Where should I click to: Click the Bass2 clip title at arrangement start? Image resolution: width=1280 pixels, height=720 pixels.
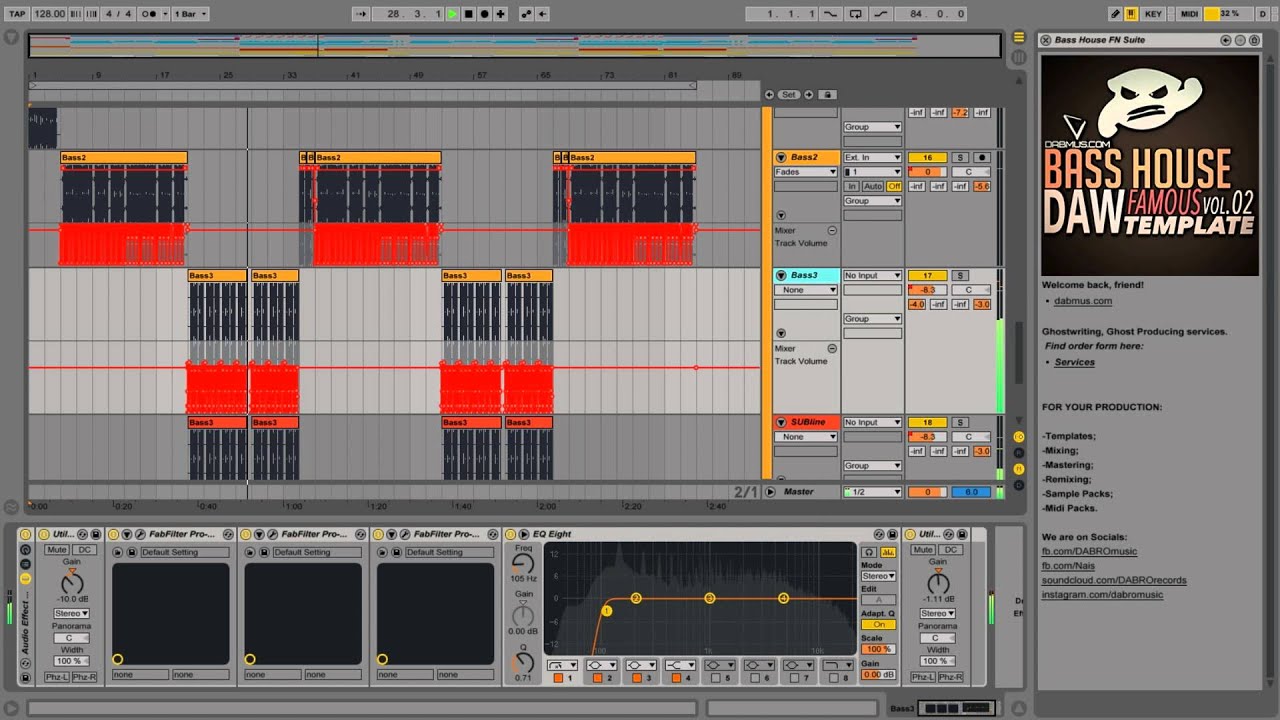(x=124, y=157)
